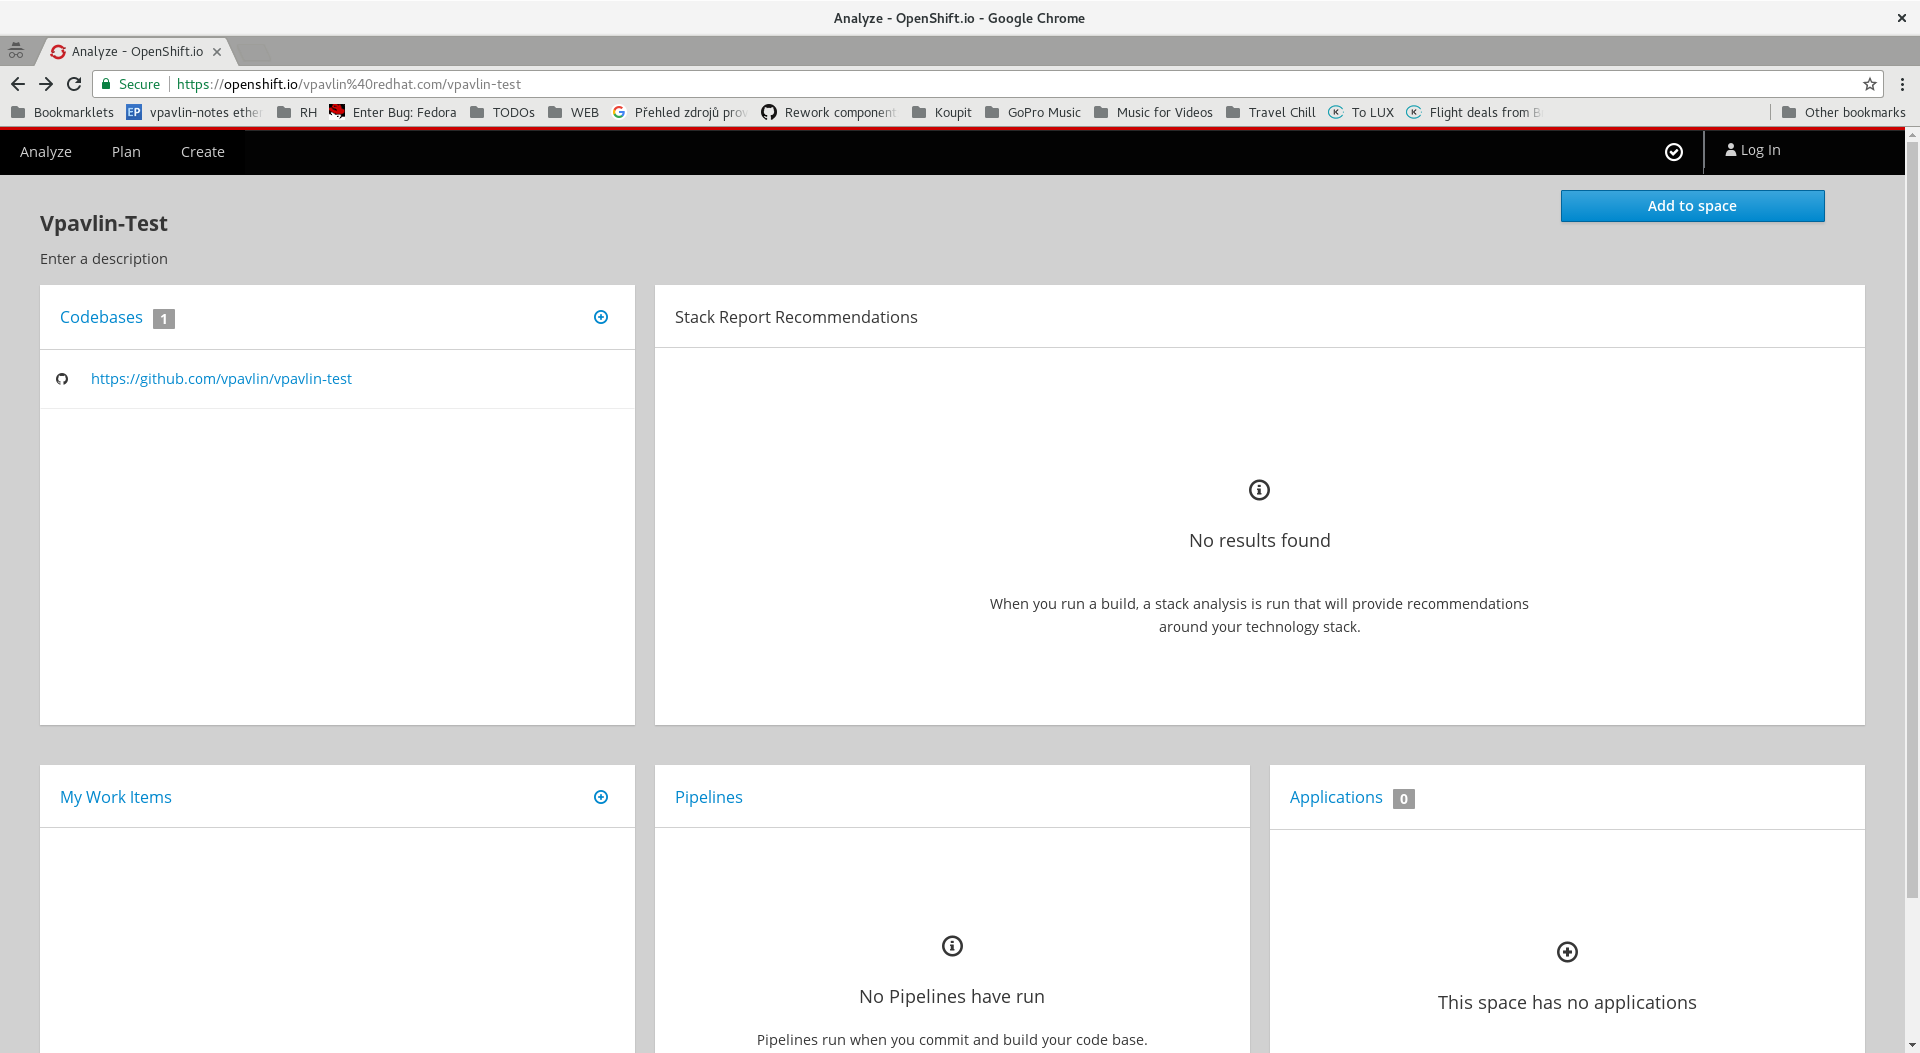1920x1053 pixels.
Task: Click the Log In user icon
Action: point(1731,149)
